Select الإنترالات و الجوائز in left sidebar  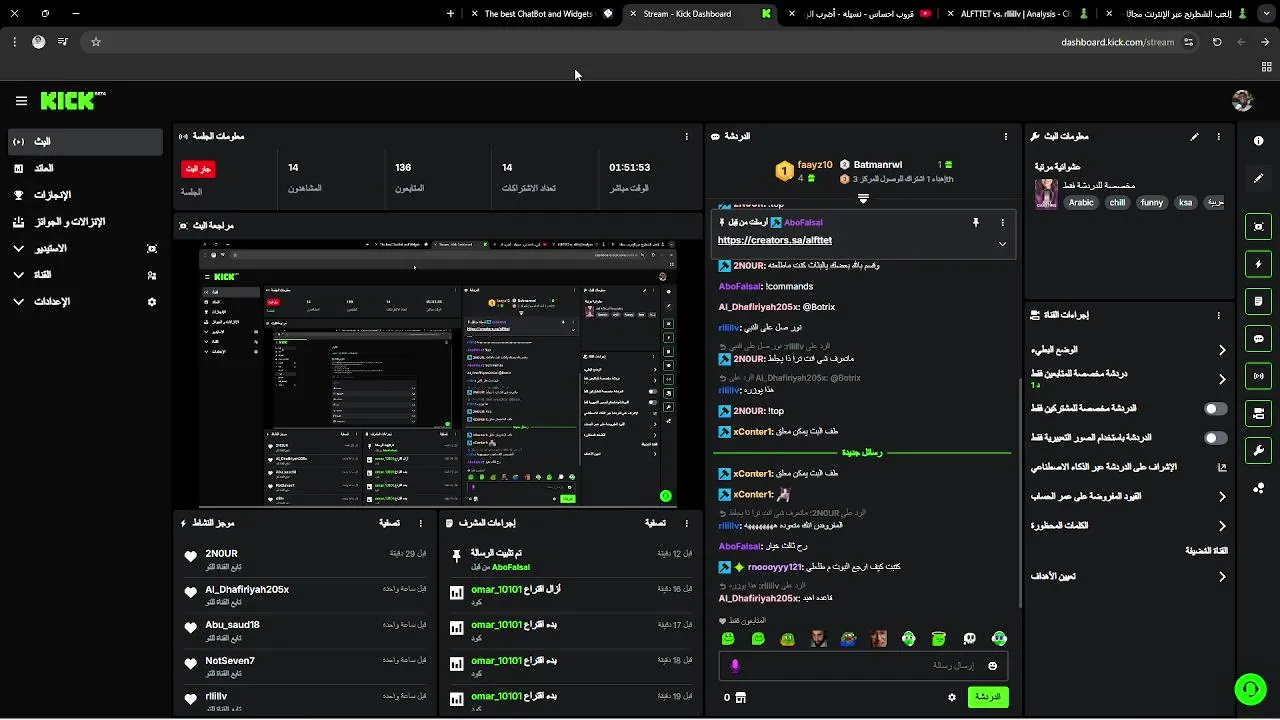point(84,222)
